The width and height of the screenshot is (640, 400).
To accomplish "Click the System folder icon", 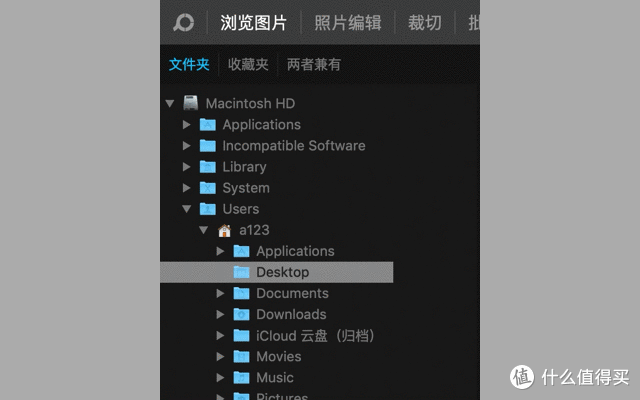I will 208,188.
